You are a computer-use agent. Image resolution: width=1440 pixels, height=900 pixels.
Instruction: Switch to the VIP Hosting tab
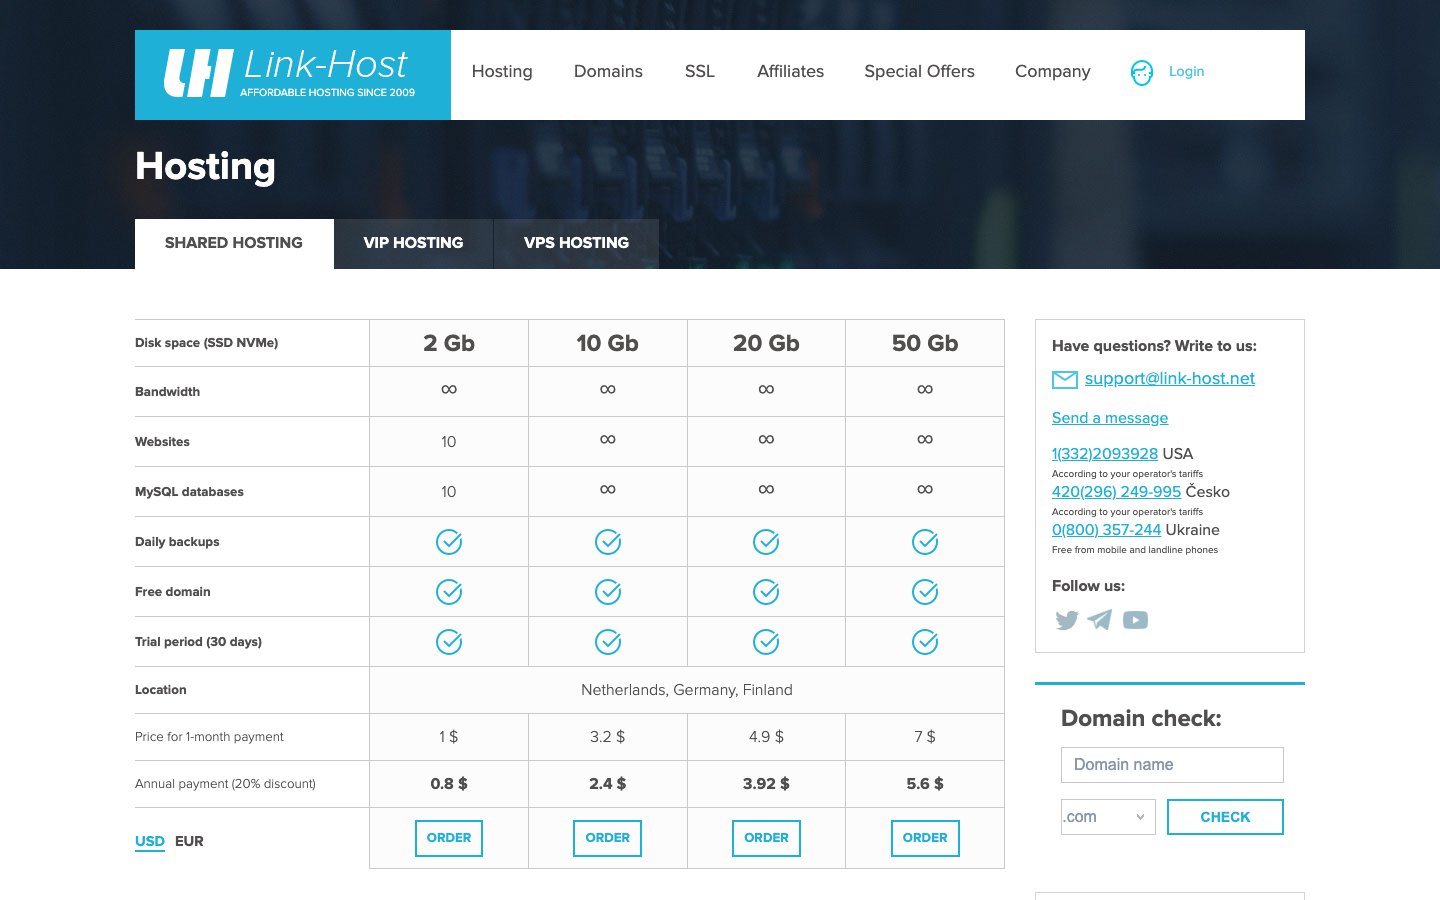413,243
